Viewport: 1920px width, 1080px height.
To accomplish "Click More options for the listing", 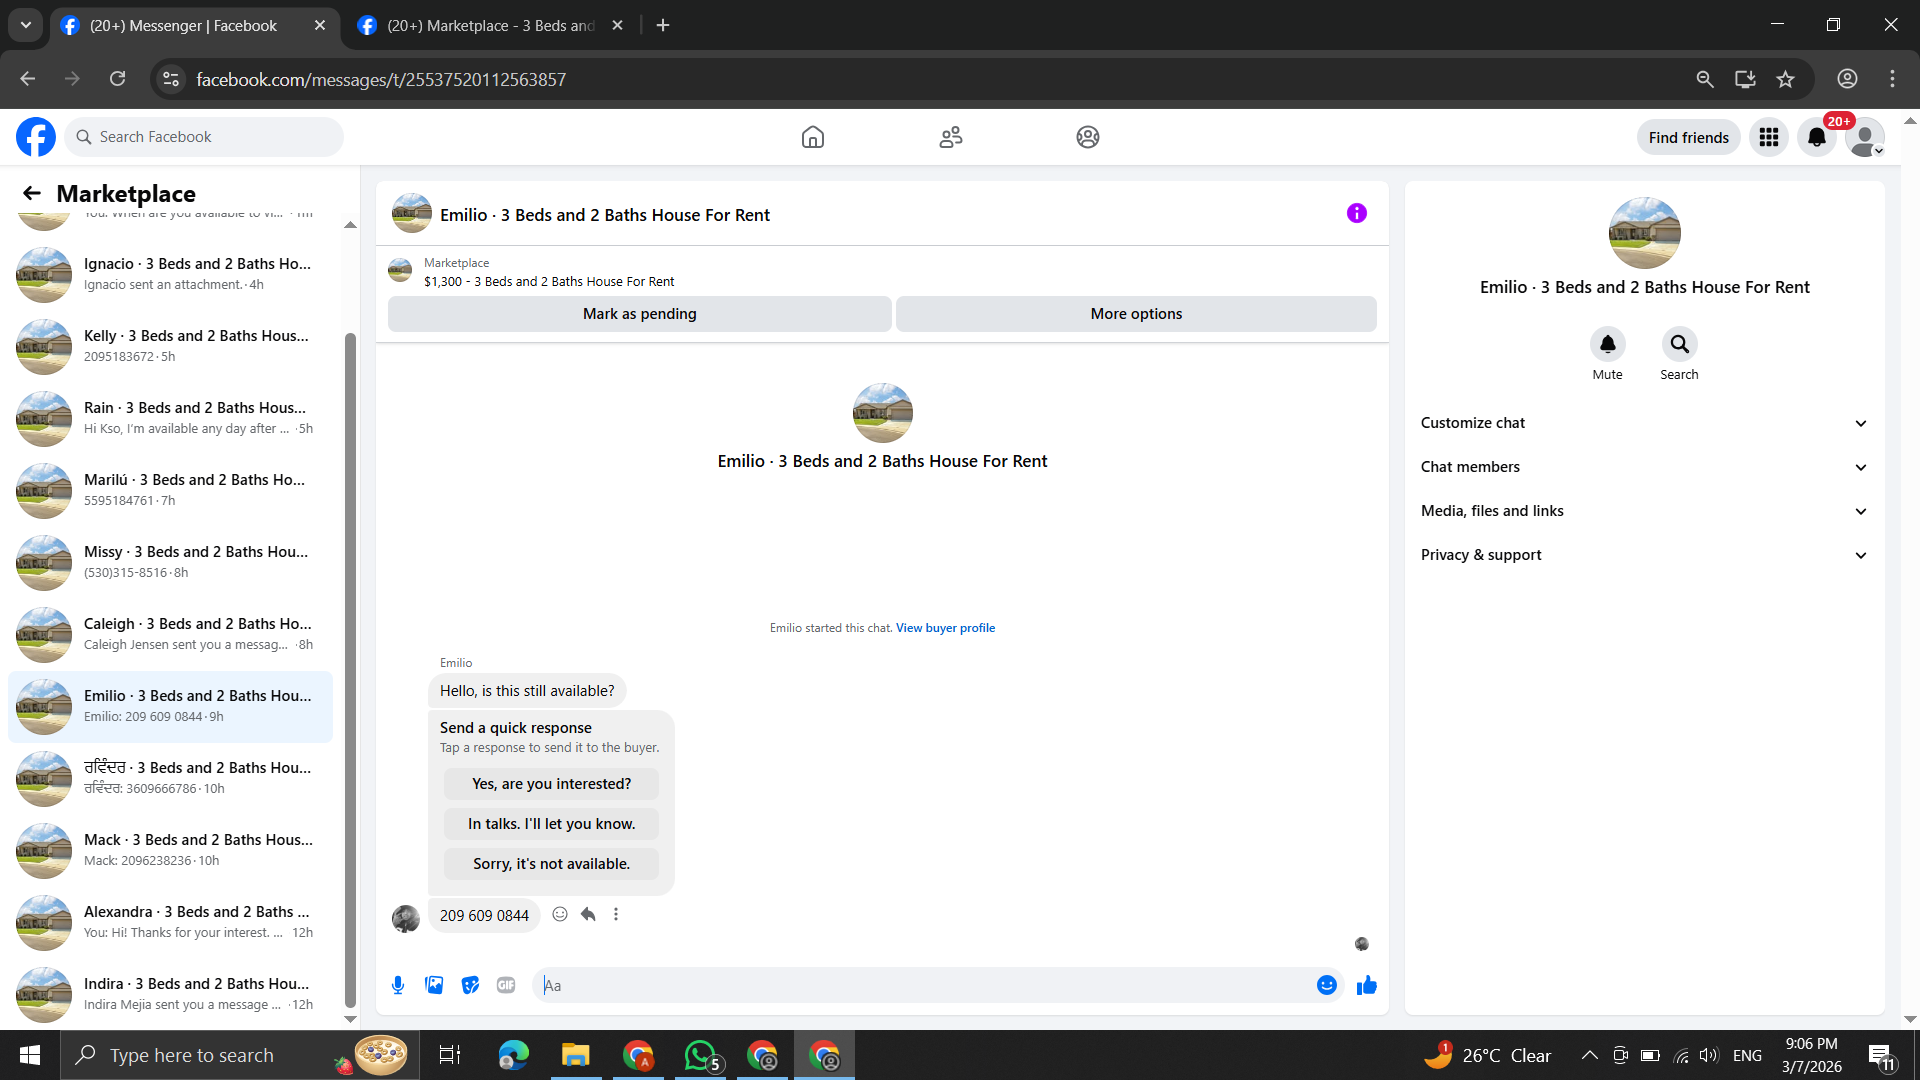I will coord(1136,314).
